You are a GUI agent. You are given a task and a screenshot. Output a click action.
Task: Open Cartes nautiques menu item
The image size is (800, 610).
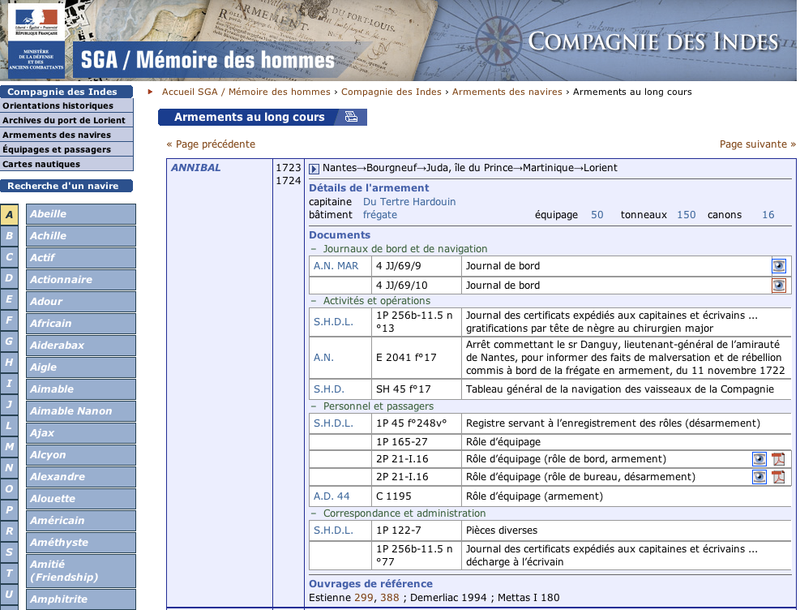click(x=66, y=164)
